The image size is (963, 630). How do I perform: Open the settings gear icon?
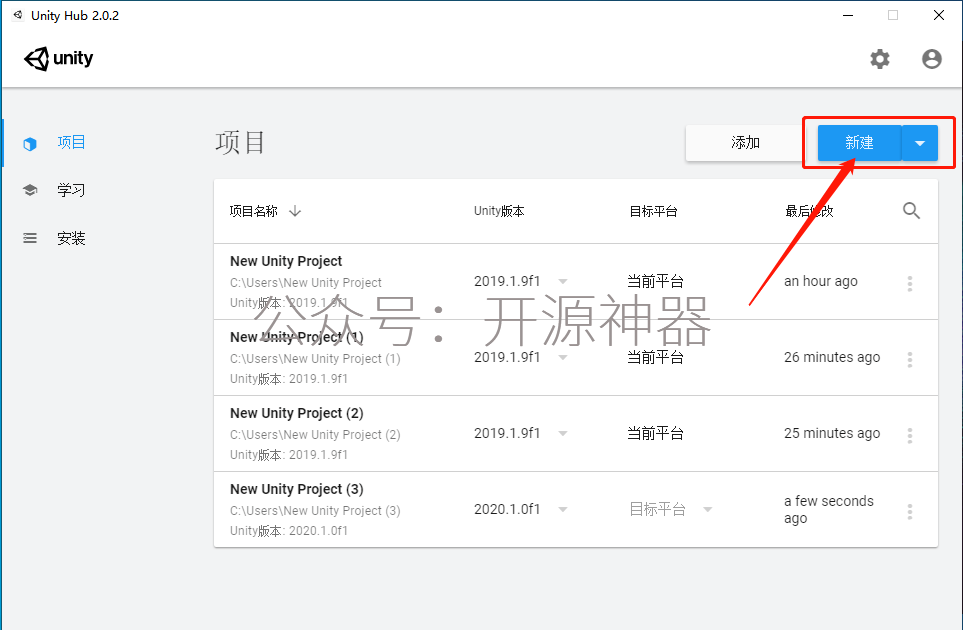879,59
